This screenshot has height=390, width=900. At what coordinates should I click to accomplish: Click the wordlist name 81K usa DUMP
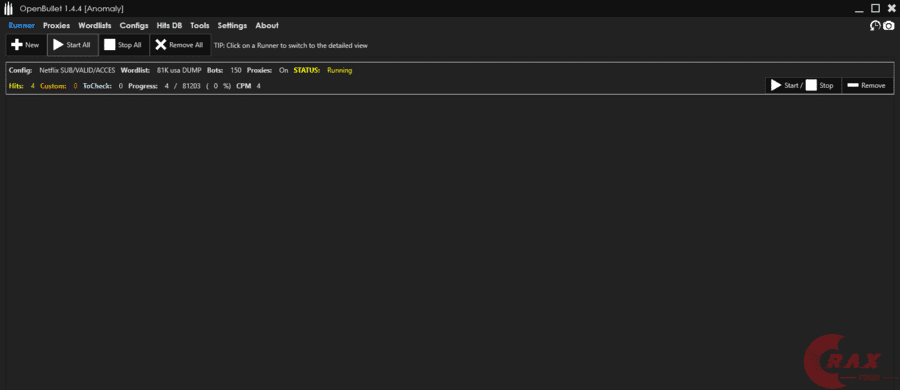tap(179, 71)
